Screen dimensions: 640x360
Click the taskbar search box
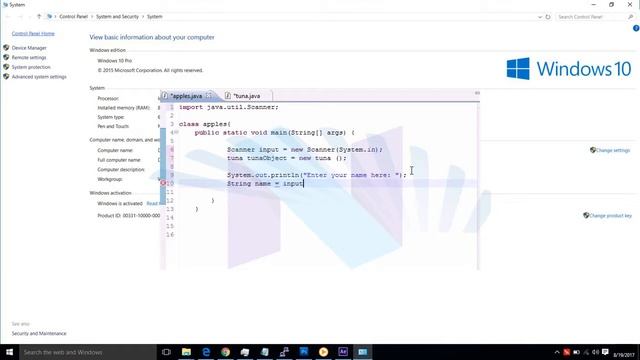click(x=87, y=352)
